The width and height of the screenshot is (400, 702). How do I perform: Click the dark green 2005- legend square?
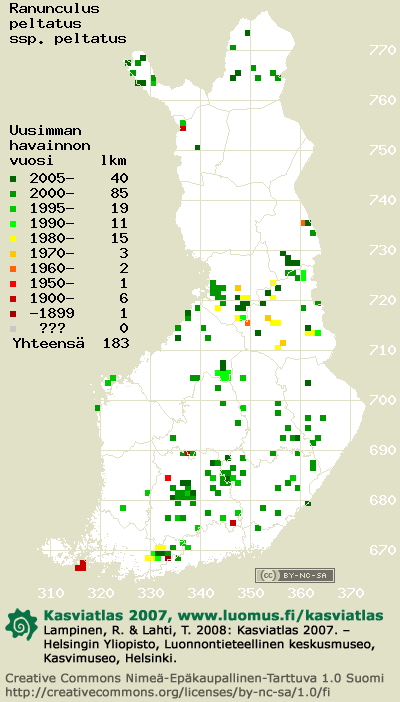(x=13, y=179)
